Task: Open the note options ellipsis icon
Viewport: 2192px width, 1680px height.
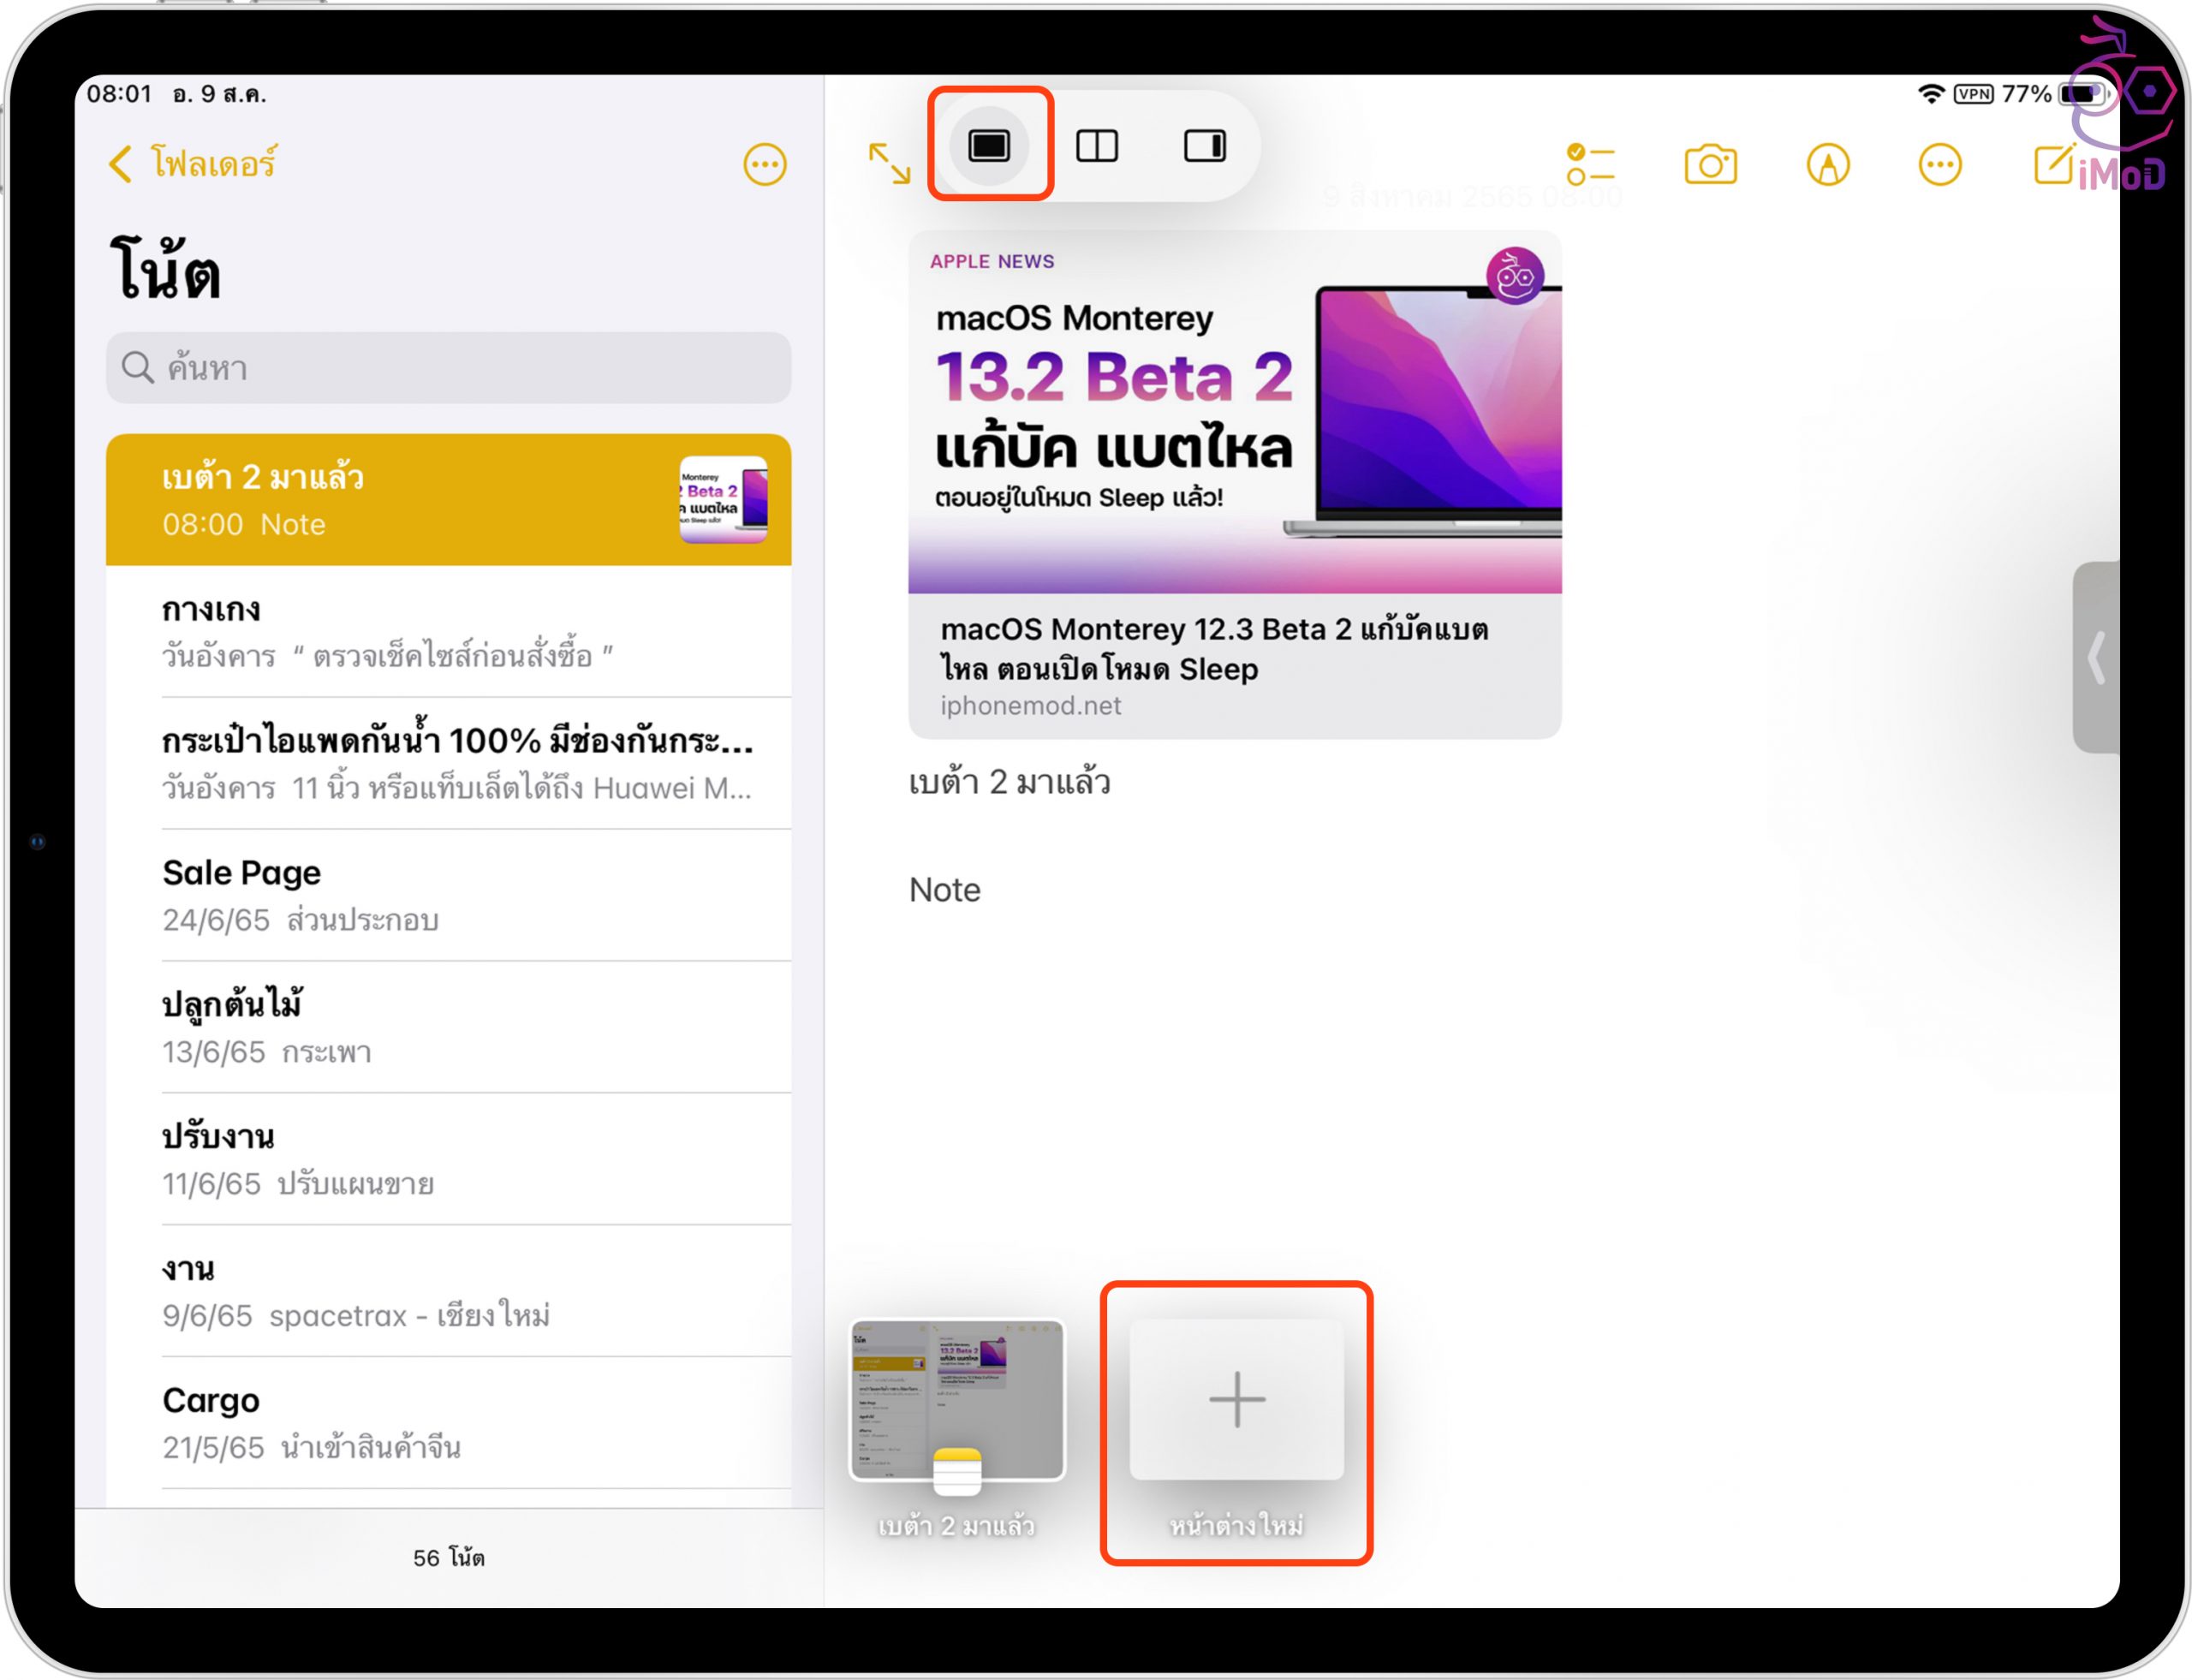Action: (x=1939, y=165)
